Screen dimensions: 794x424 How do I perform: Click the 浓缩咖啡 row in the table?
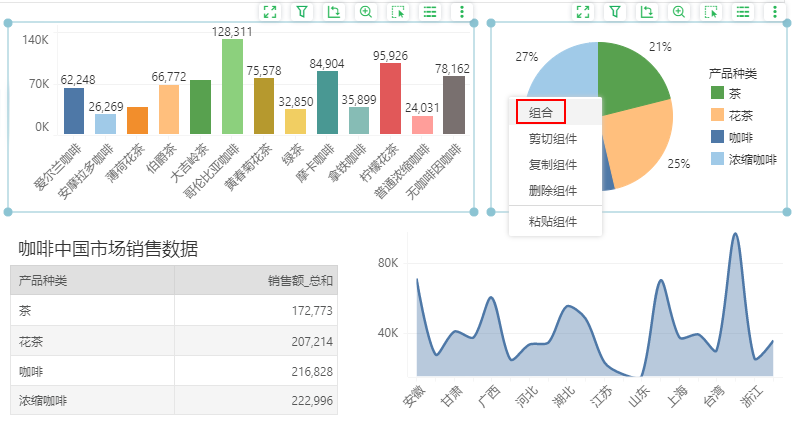[x=174, y=400]
